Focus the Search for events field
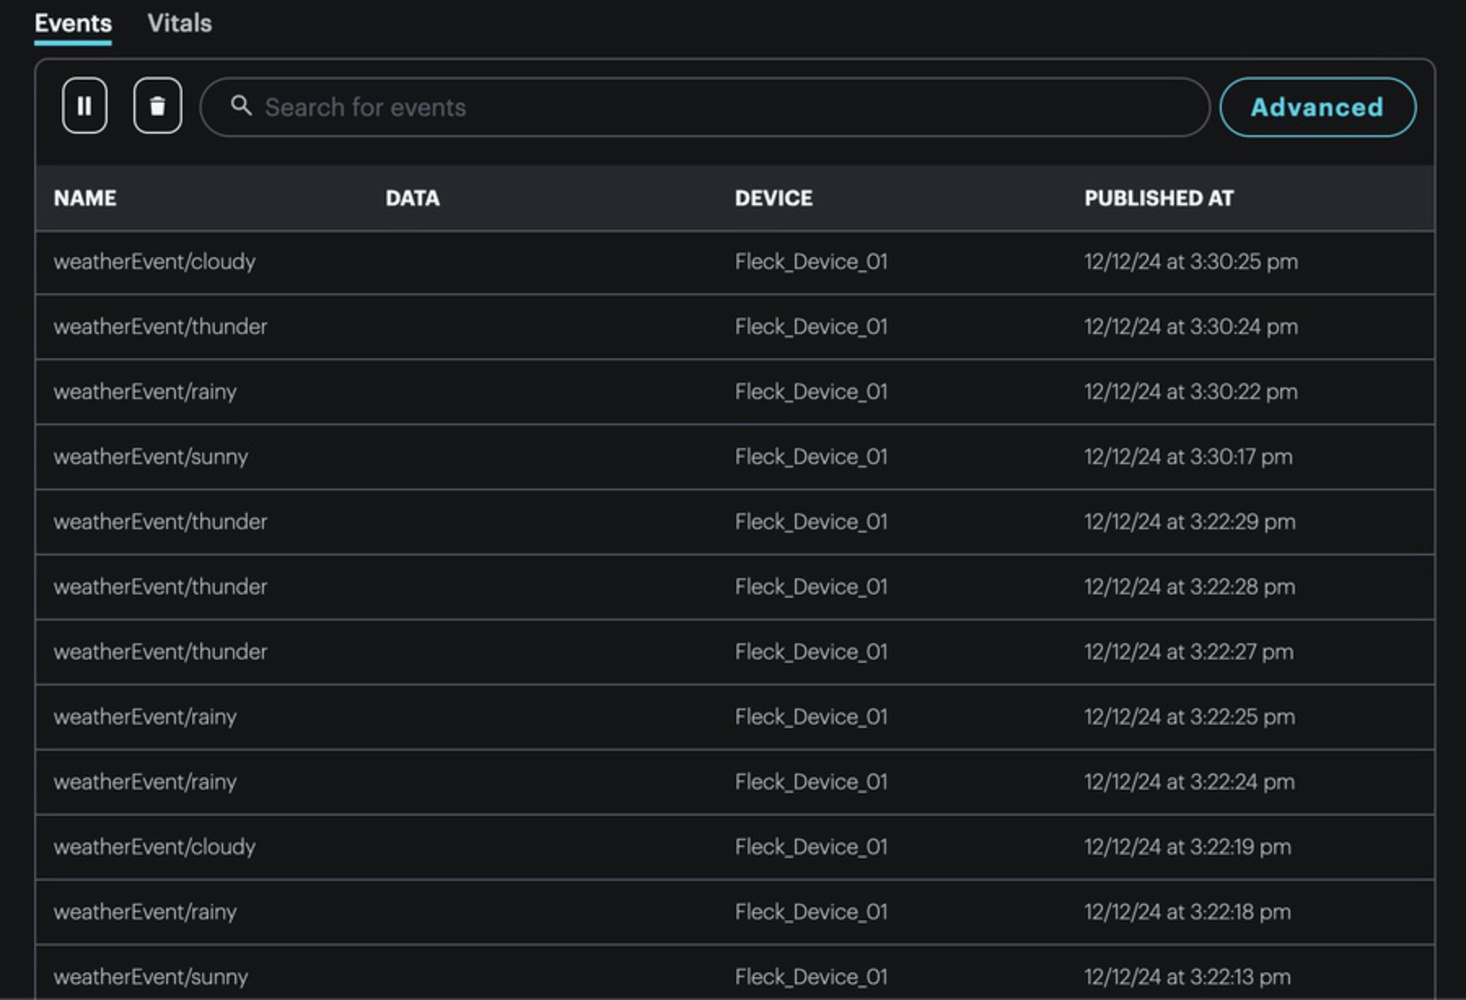Screen dimensions: 1466x1000 (705, 107)
